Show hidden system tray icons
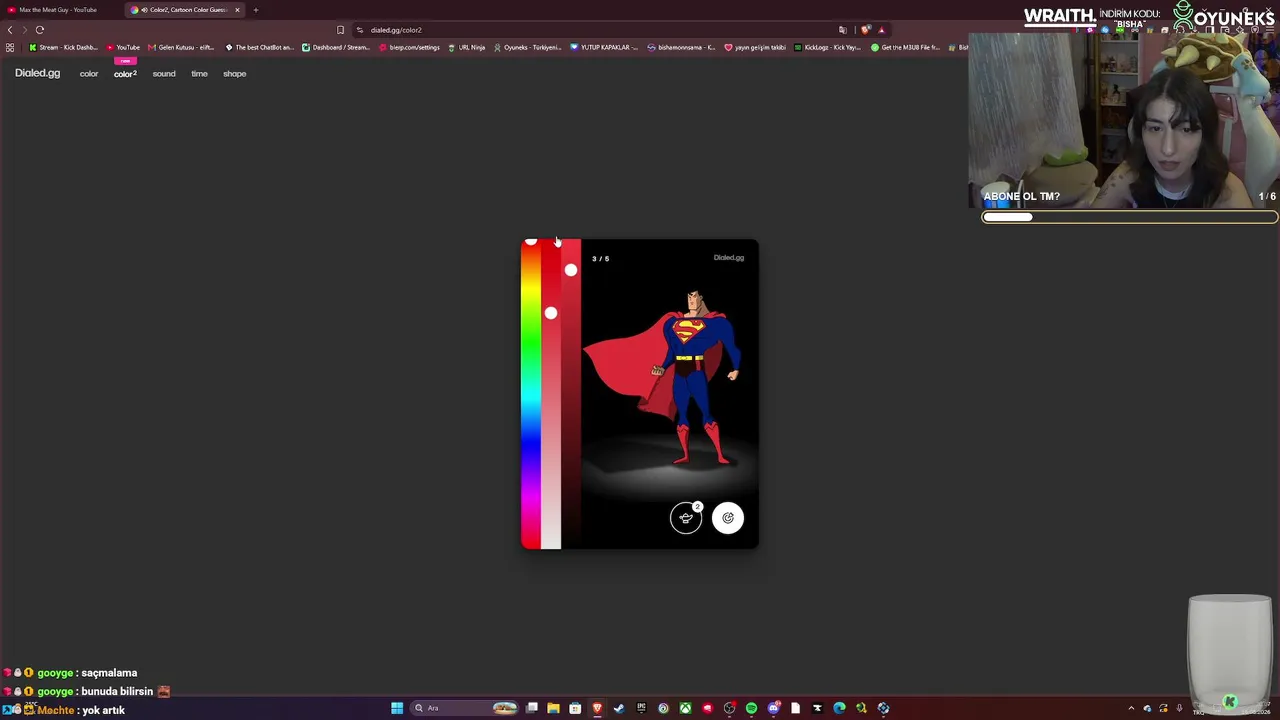This screenshot has width=1280, height=720. (1131, 708)
